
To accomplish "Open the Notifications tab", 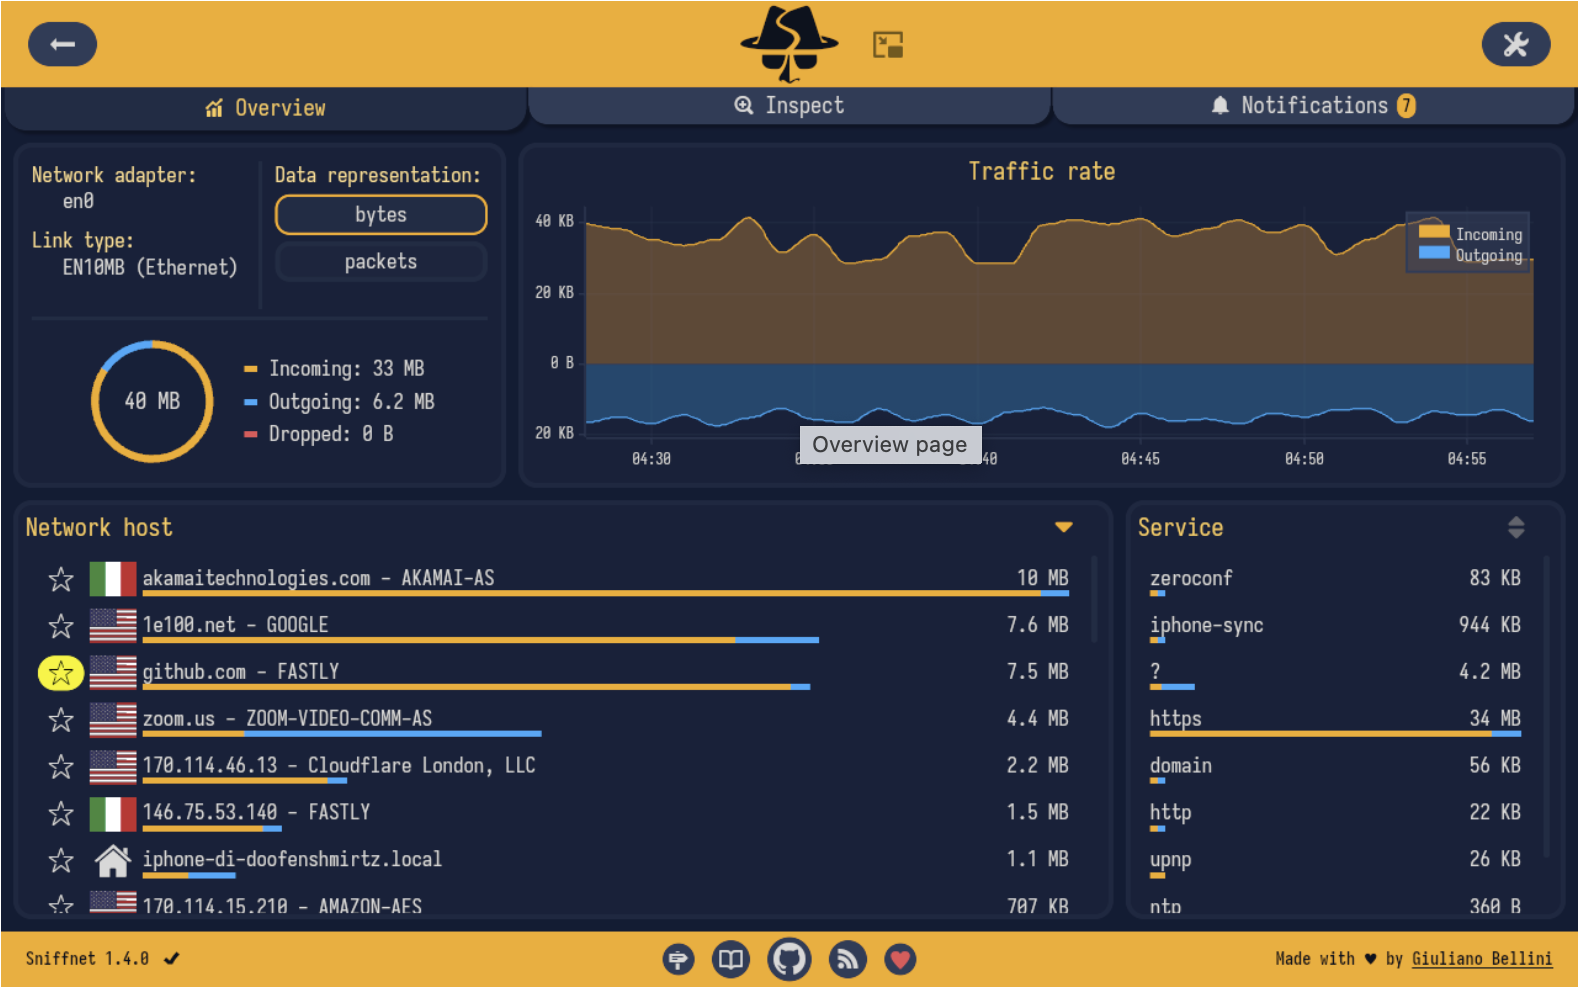I will [1312, 106].
